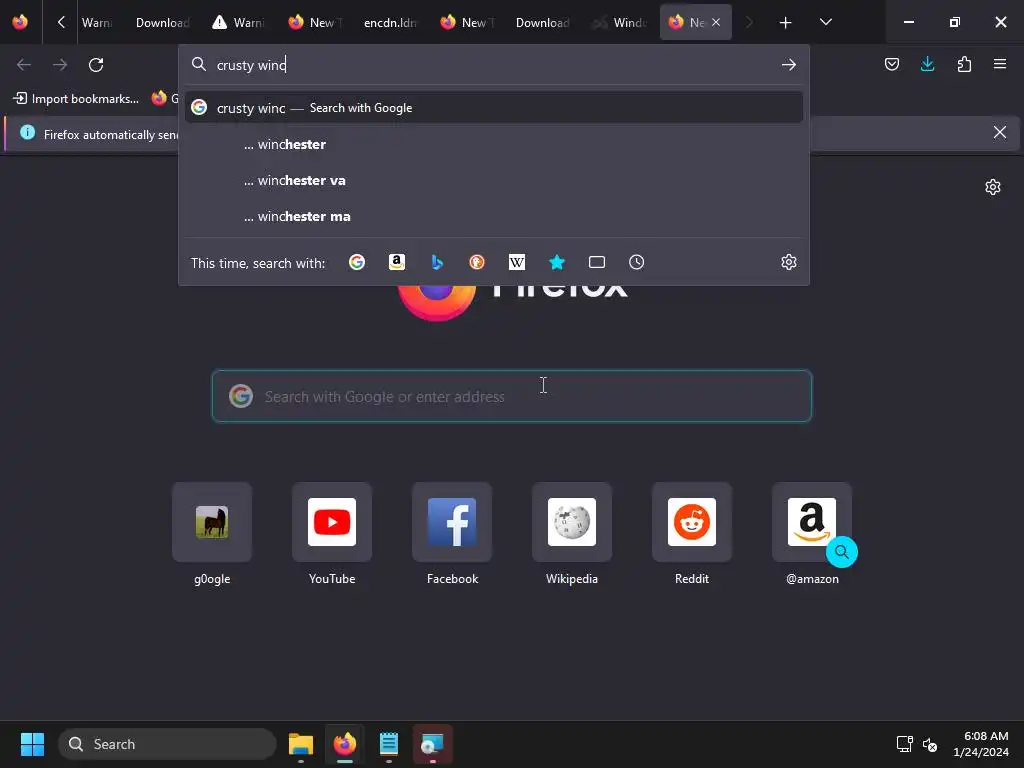Image resolution: width=1024 pixels, height=768 pixels.
Task: Click Import bookmarks in bookmarks toolbar
Action: [x=76, y=99]
